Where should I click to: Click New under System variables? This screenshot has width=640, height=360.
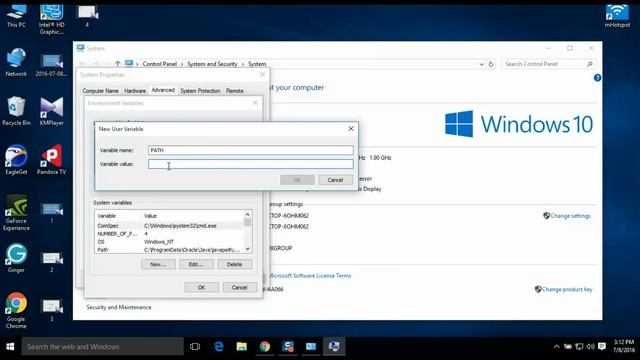pyautogui.click(x=158, y=264)
